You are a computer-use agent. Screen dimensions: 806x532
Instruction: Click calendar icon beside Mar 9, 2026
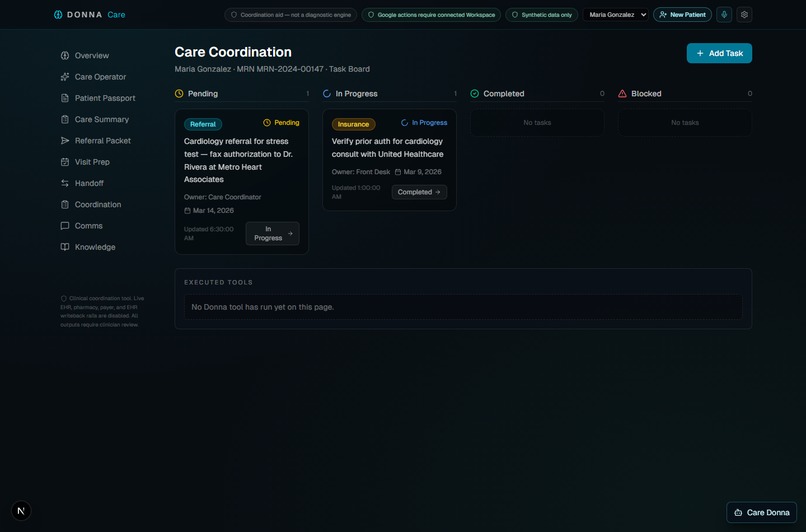point(398,172)
